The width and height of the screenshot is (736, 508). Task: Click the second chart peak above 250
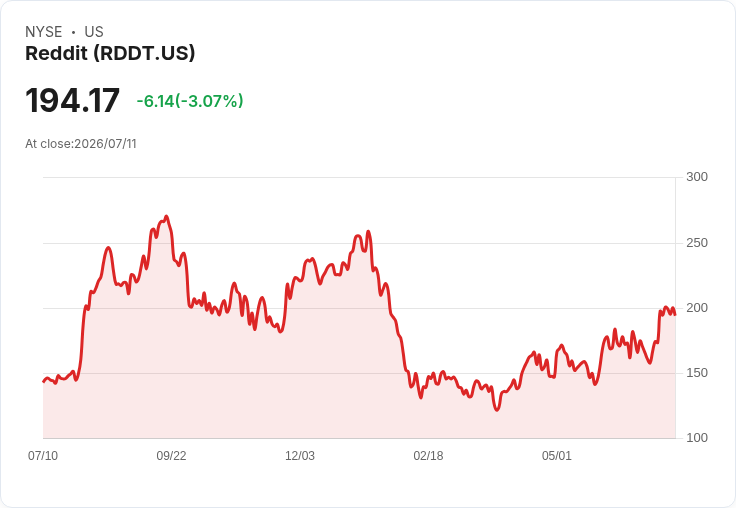pyautogui.click(x=368, y=231)
